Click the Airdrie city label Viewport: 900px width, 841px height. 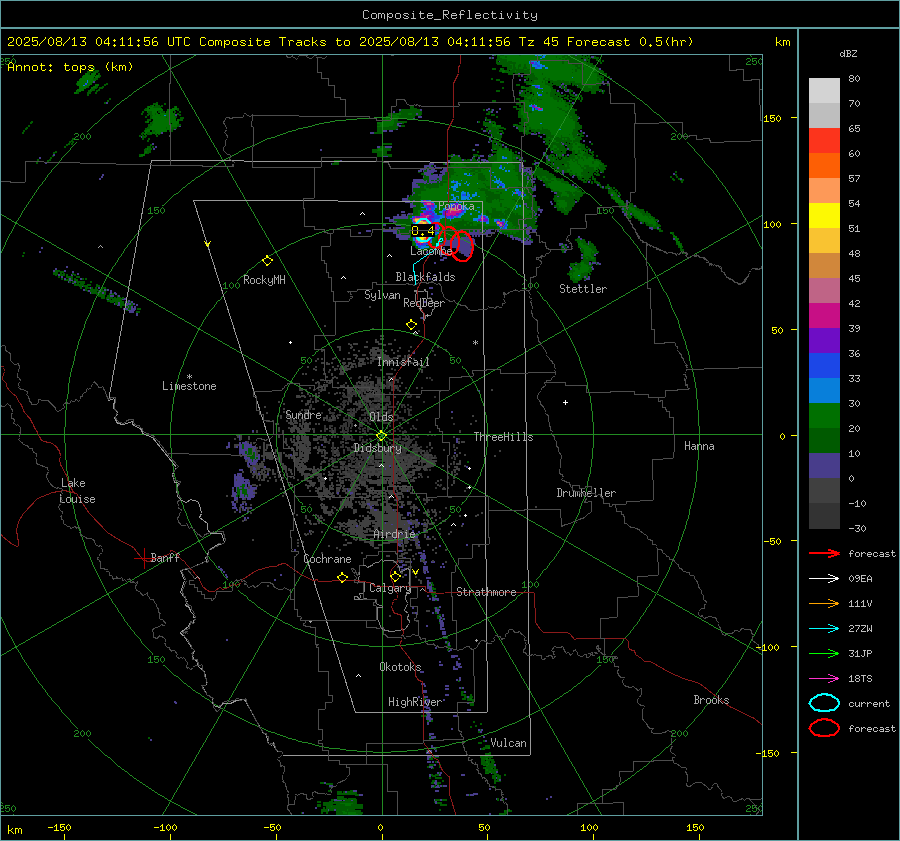tap(394, 534)
